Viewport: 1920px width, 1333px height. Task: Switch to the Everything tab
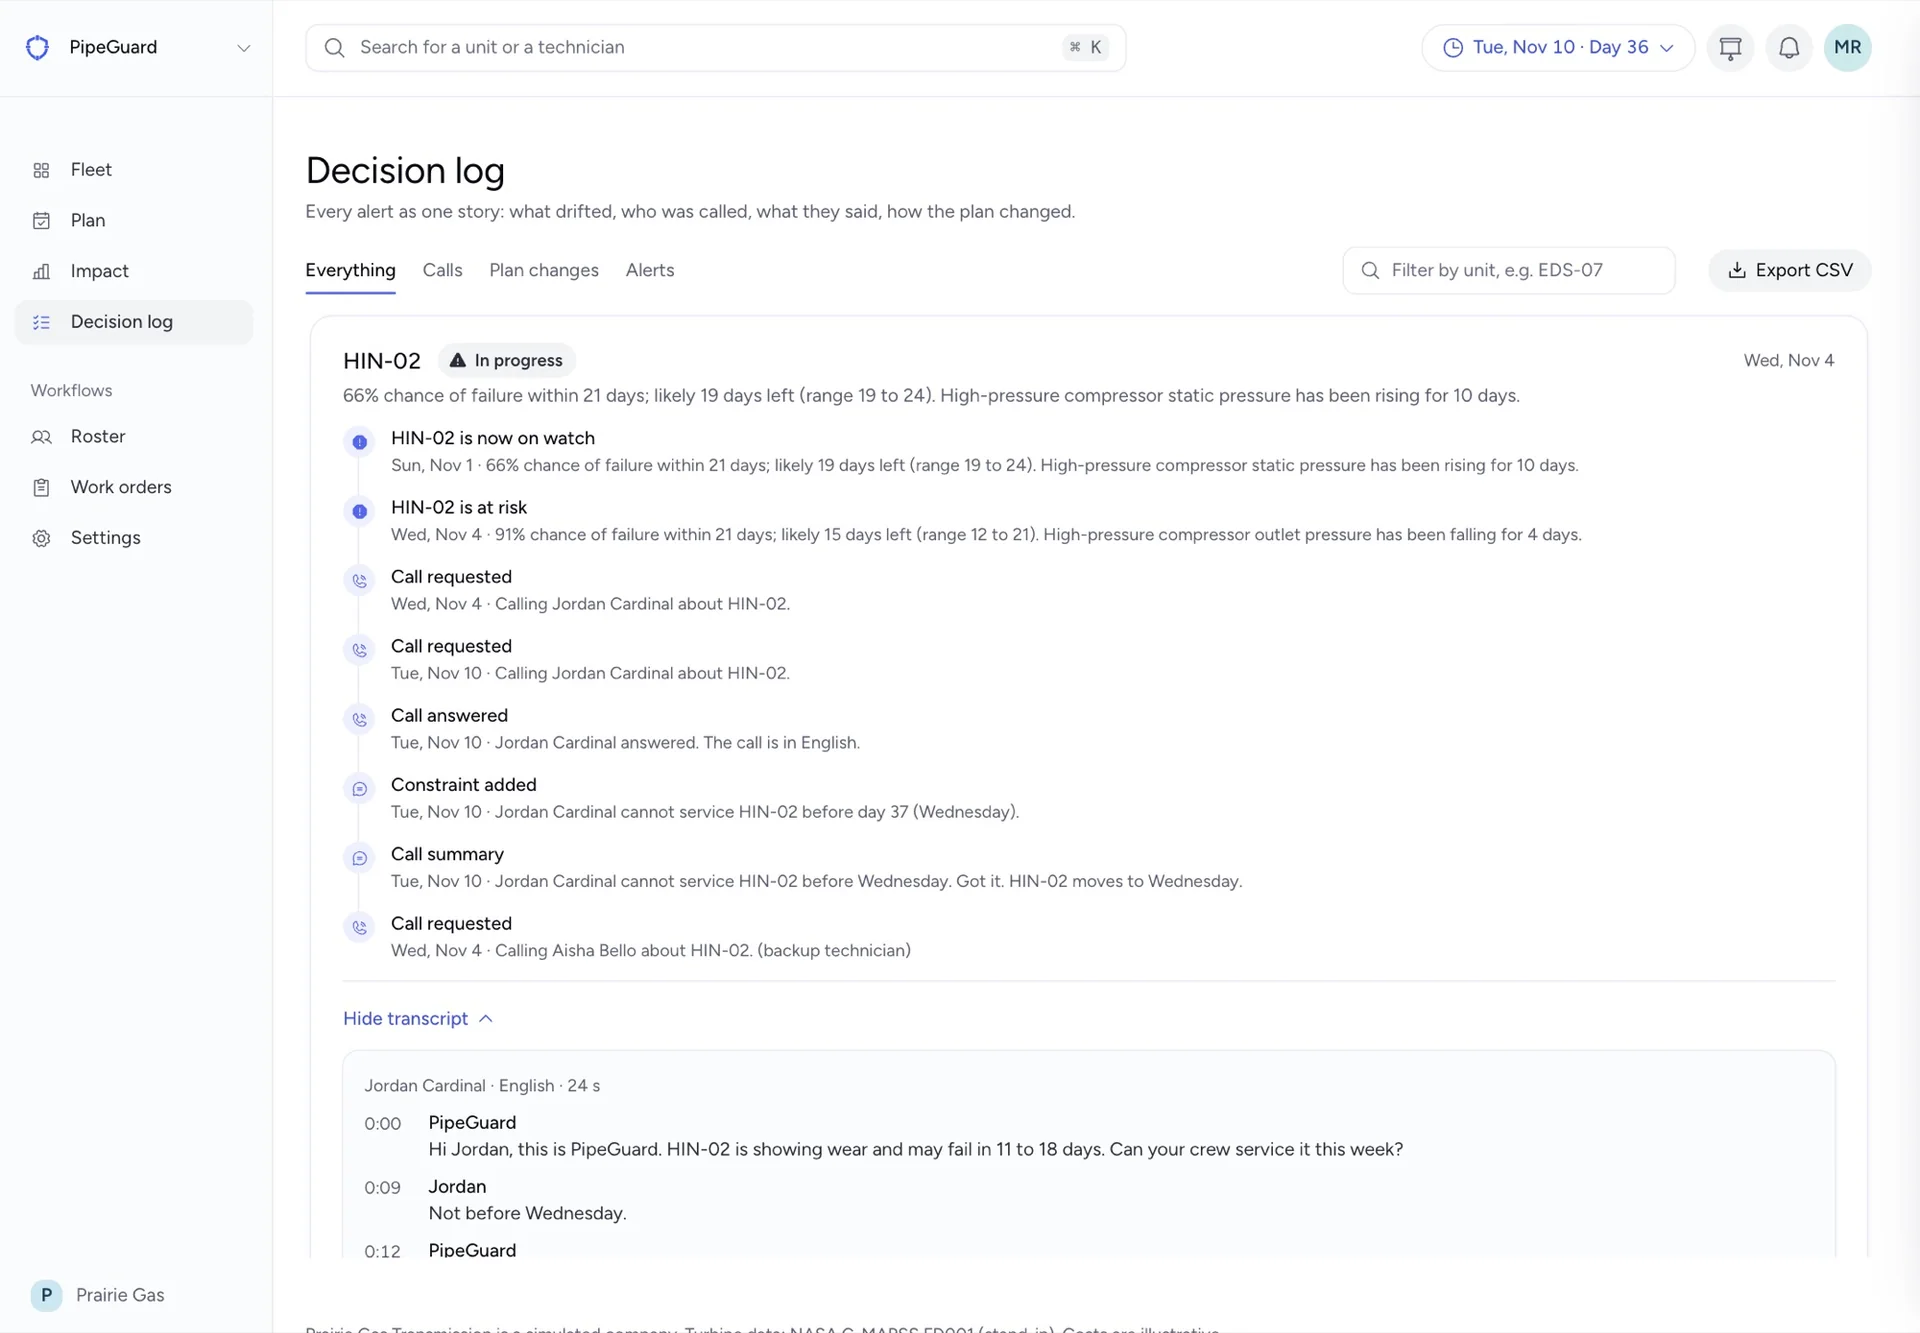(350, 270)
